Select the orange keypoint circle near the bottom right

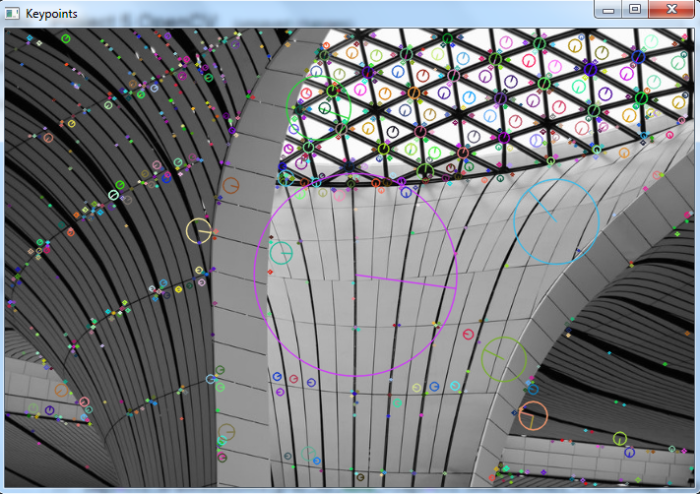(x=533, y=415)
